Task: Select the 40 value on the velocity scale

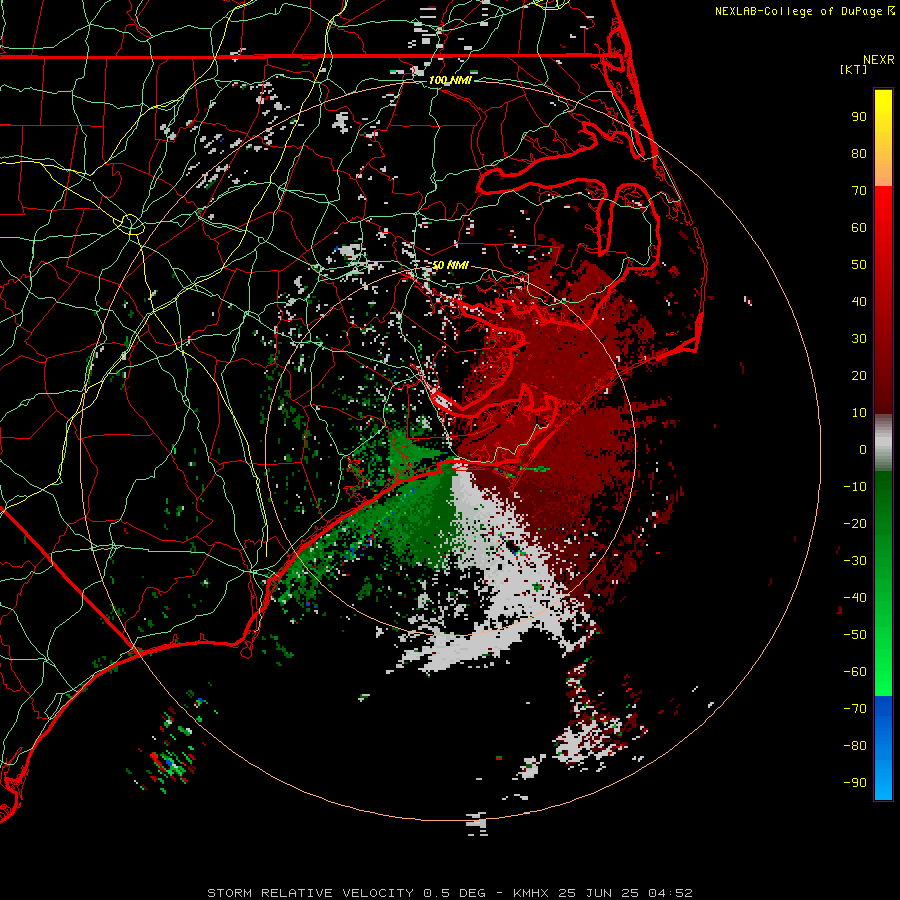Action: click(859, 301)
